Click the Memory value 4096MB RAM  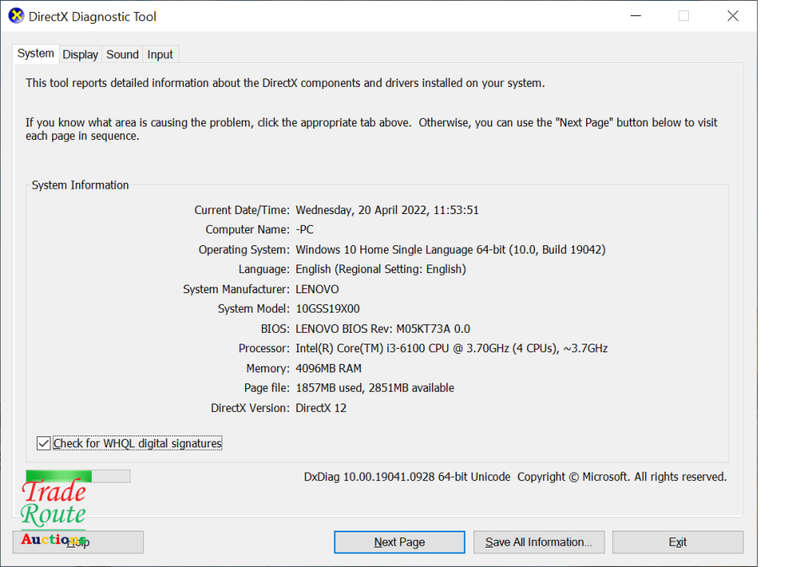point(329,368)
